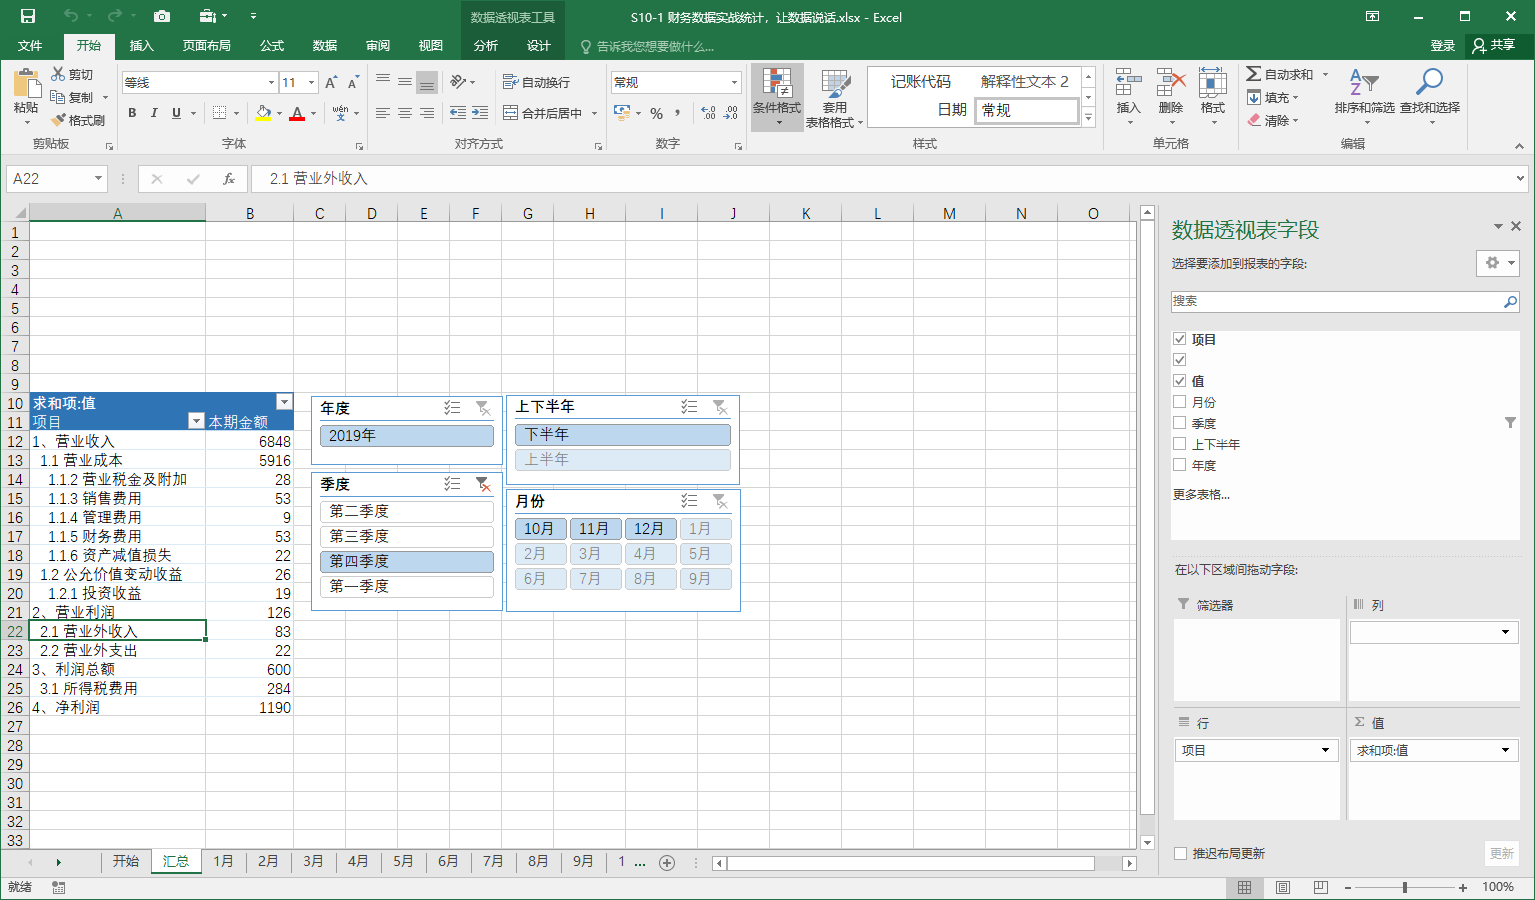Viewport: 1535px width, 900px height.
Task: Check the 年度 field checkbox
Action: (x=1180, y=465)
